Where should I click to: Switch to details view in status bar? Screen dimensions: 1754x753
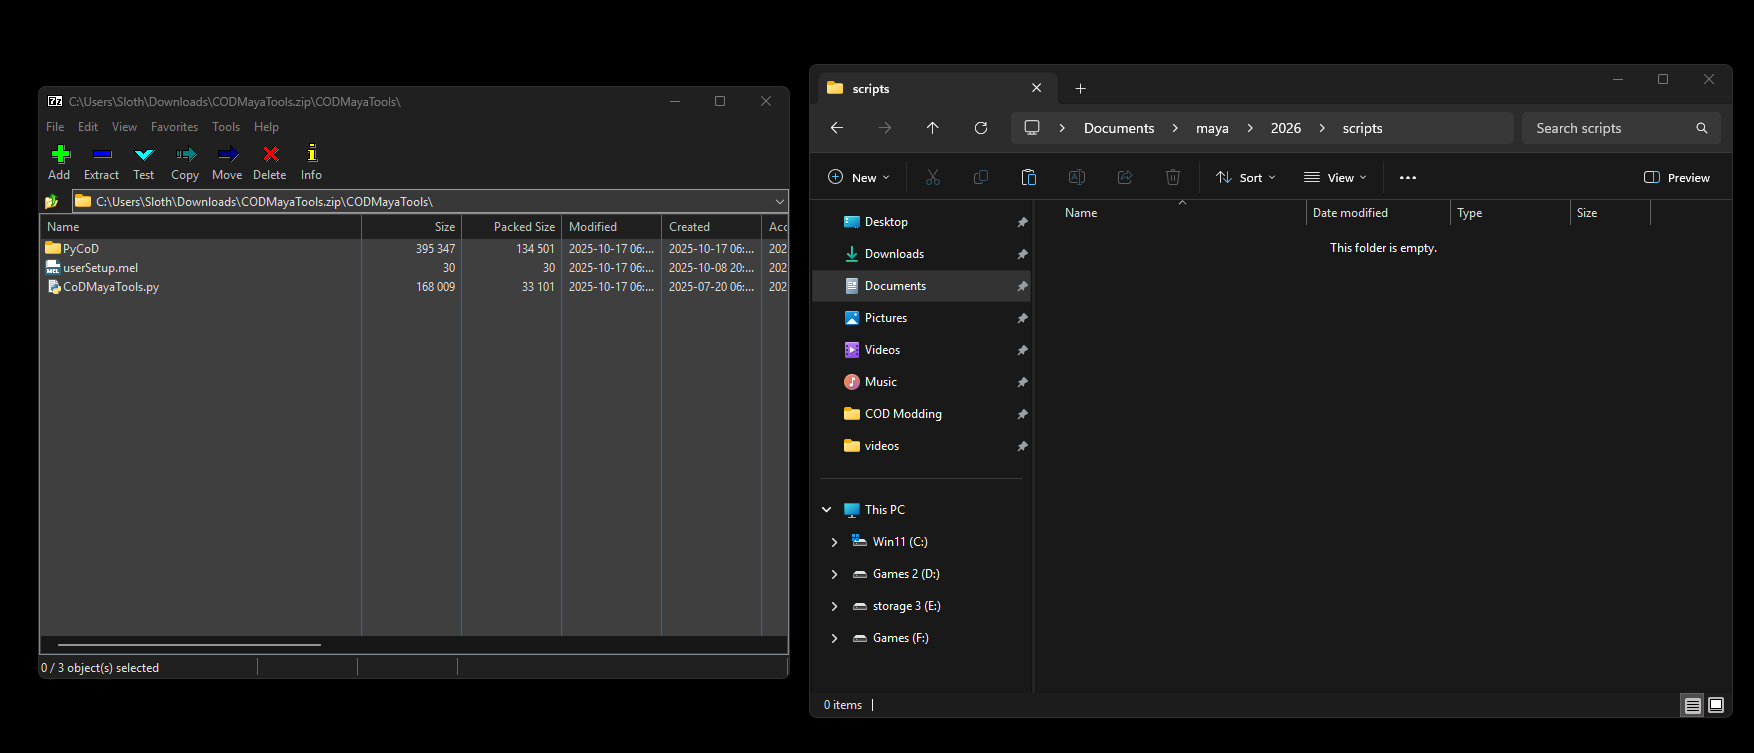(x=1692, y=705)
